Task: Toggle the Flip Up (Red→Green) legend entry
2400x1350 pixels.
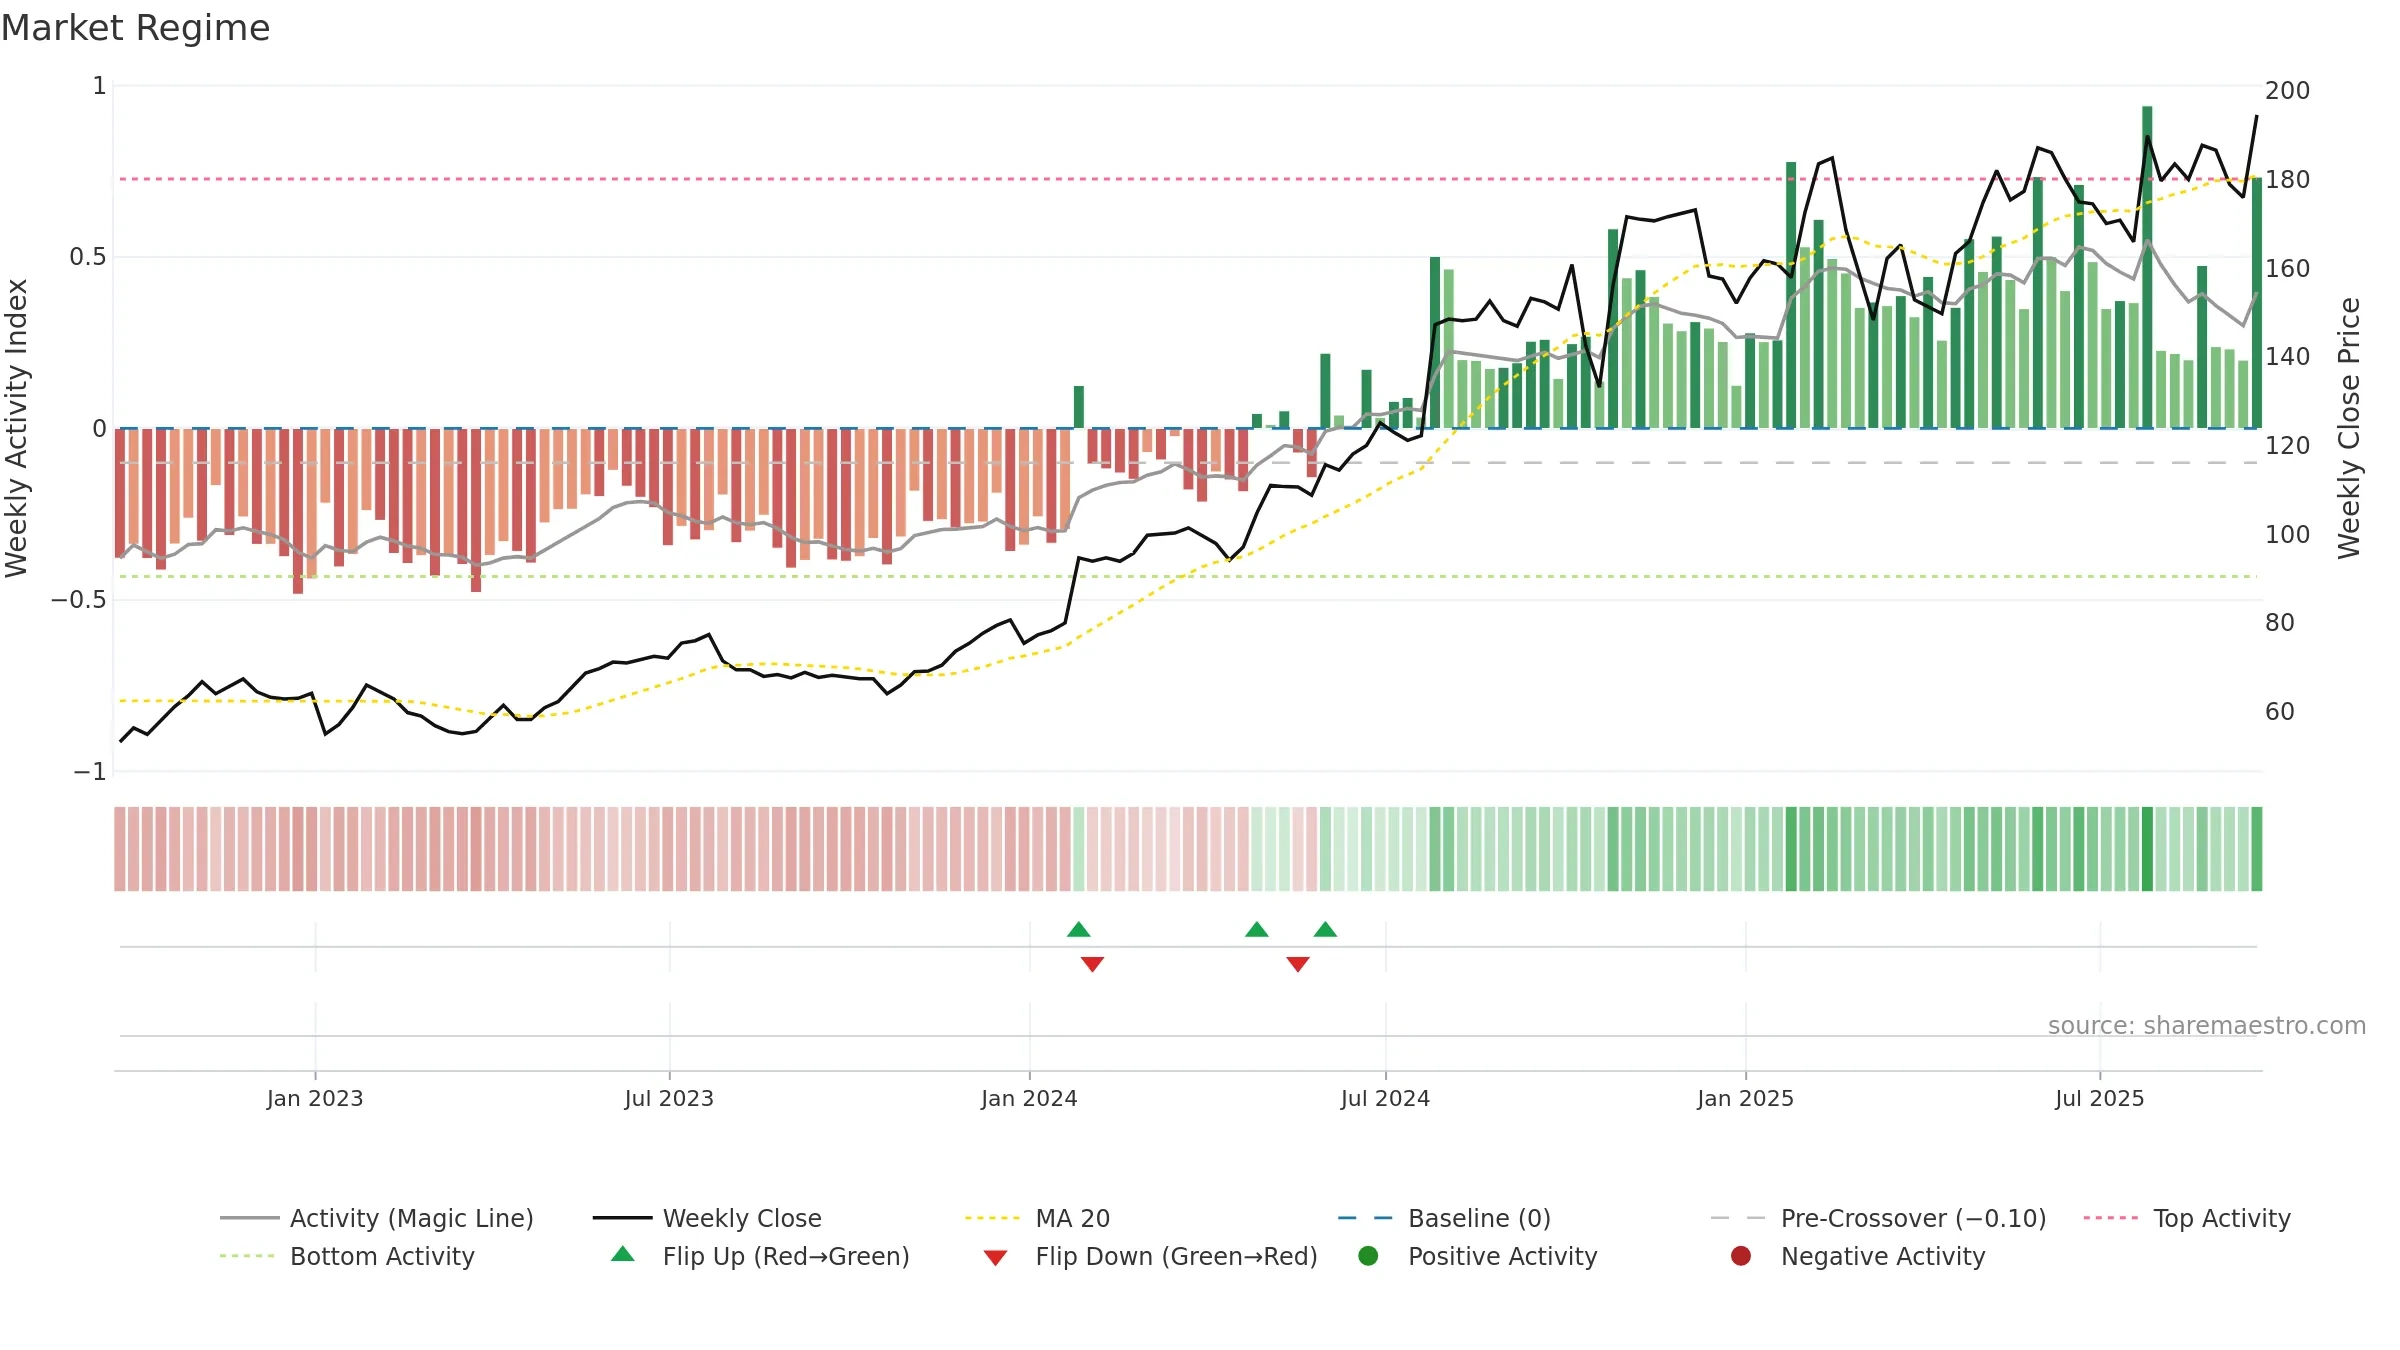Action: pos(760,1256)
